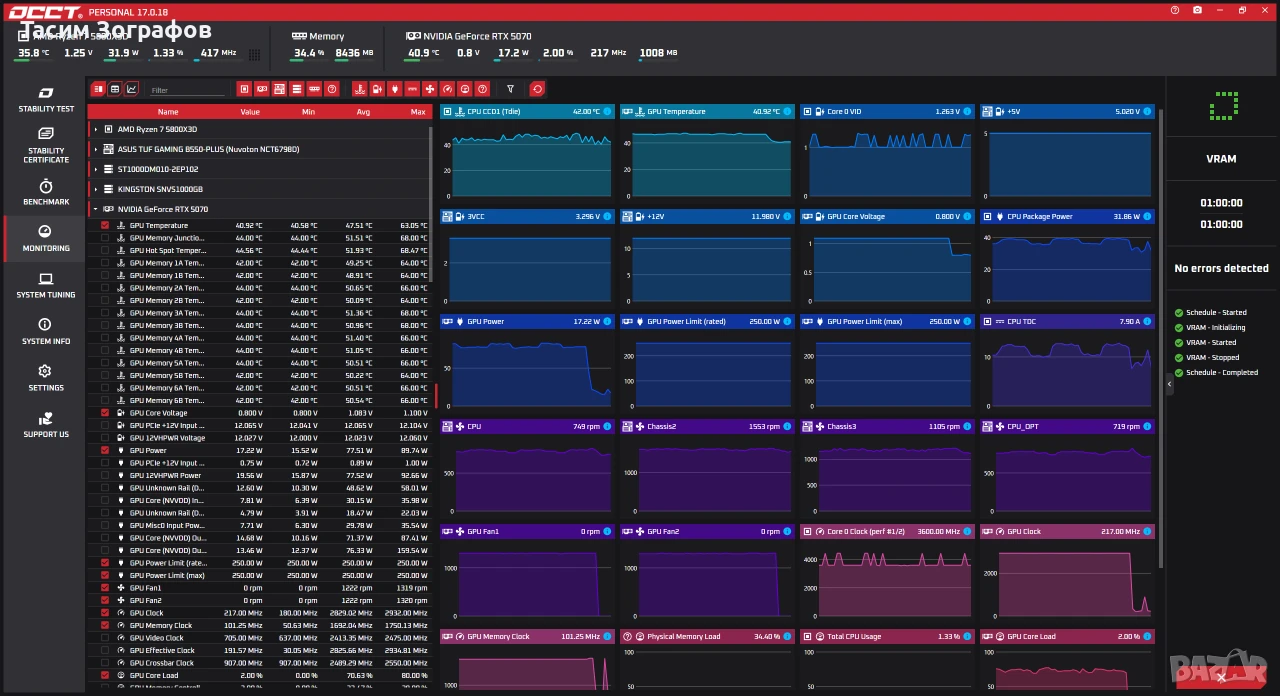Take a screenshot with the camera icon

pyautogui.click(x=1198, y=9)
